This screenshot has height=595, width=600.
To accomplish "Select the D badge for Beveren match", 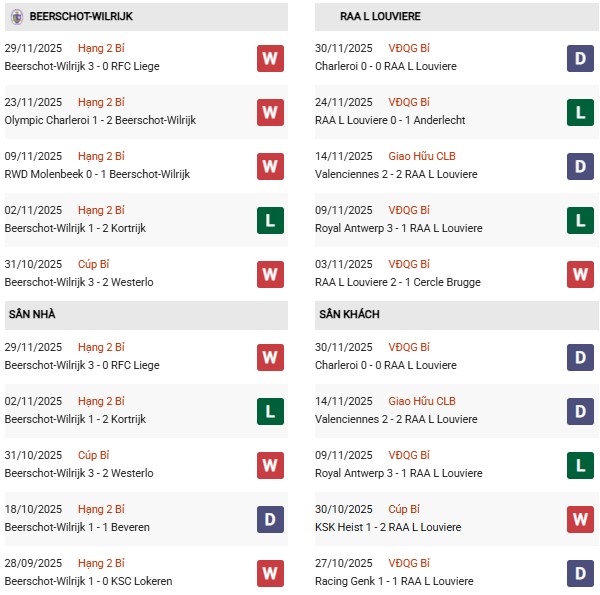I will [269, 519].
